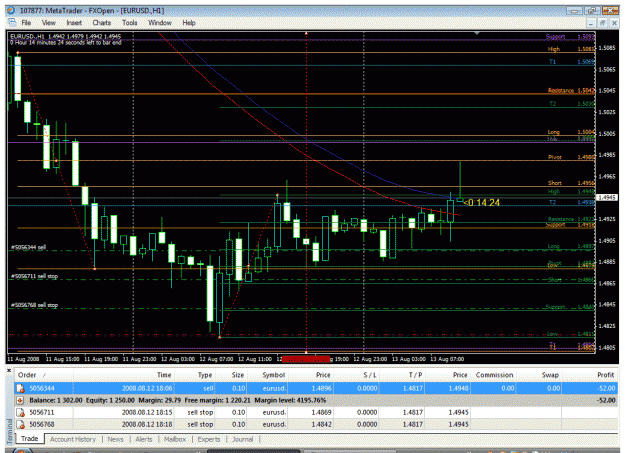Switch to the Trade tab
Viewport: 625px width, 453px height.
click(x=29, y=439)
